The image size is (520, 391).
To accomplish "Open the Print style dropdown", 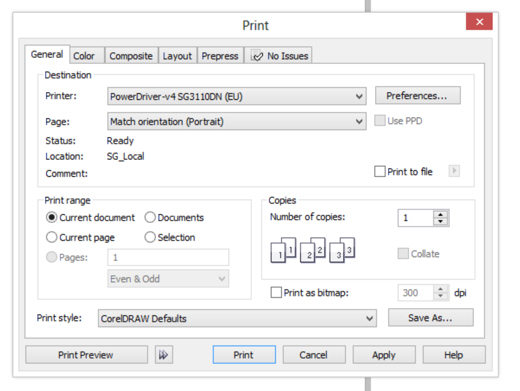I will tap(237, 318).
